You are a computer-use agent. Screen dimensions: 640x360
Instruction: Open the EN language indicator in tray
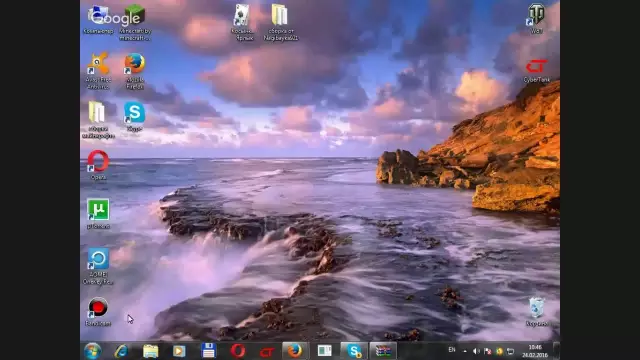[452, 350]
